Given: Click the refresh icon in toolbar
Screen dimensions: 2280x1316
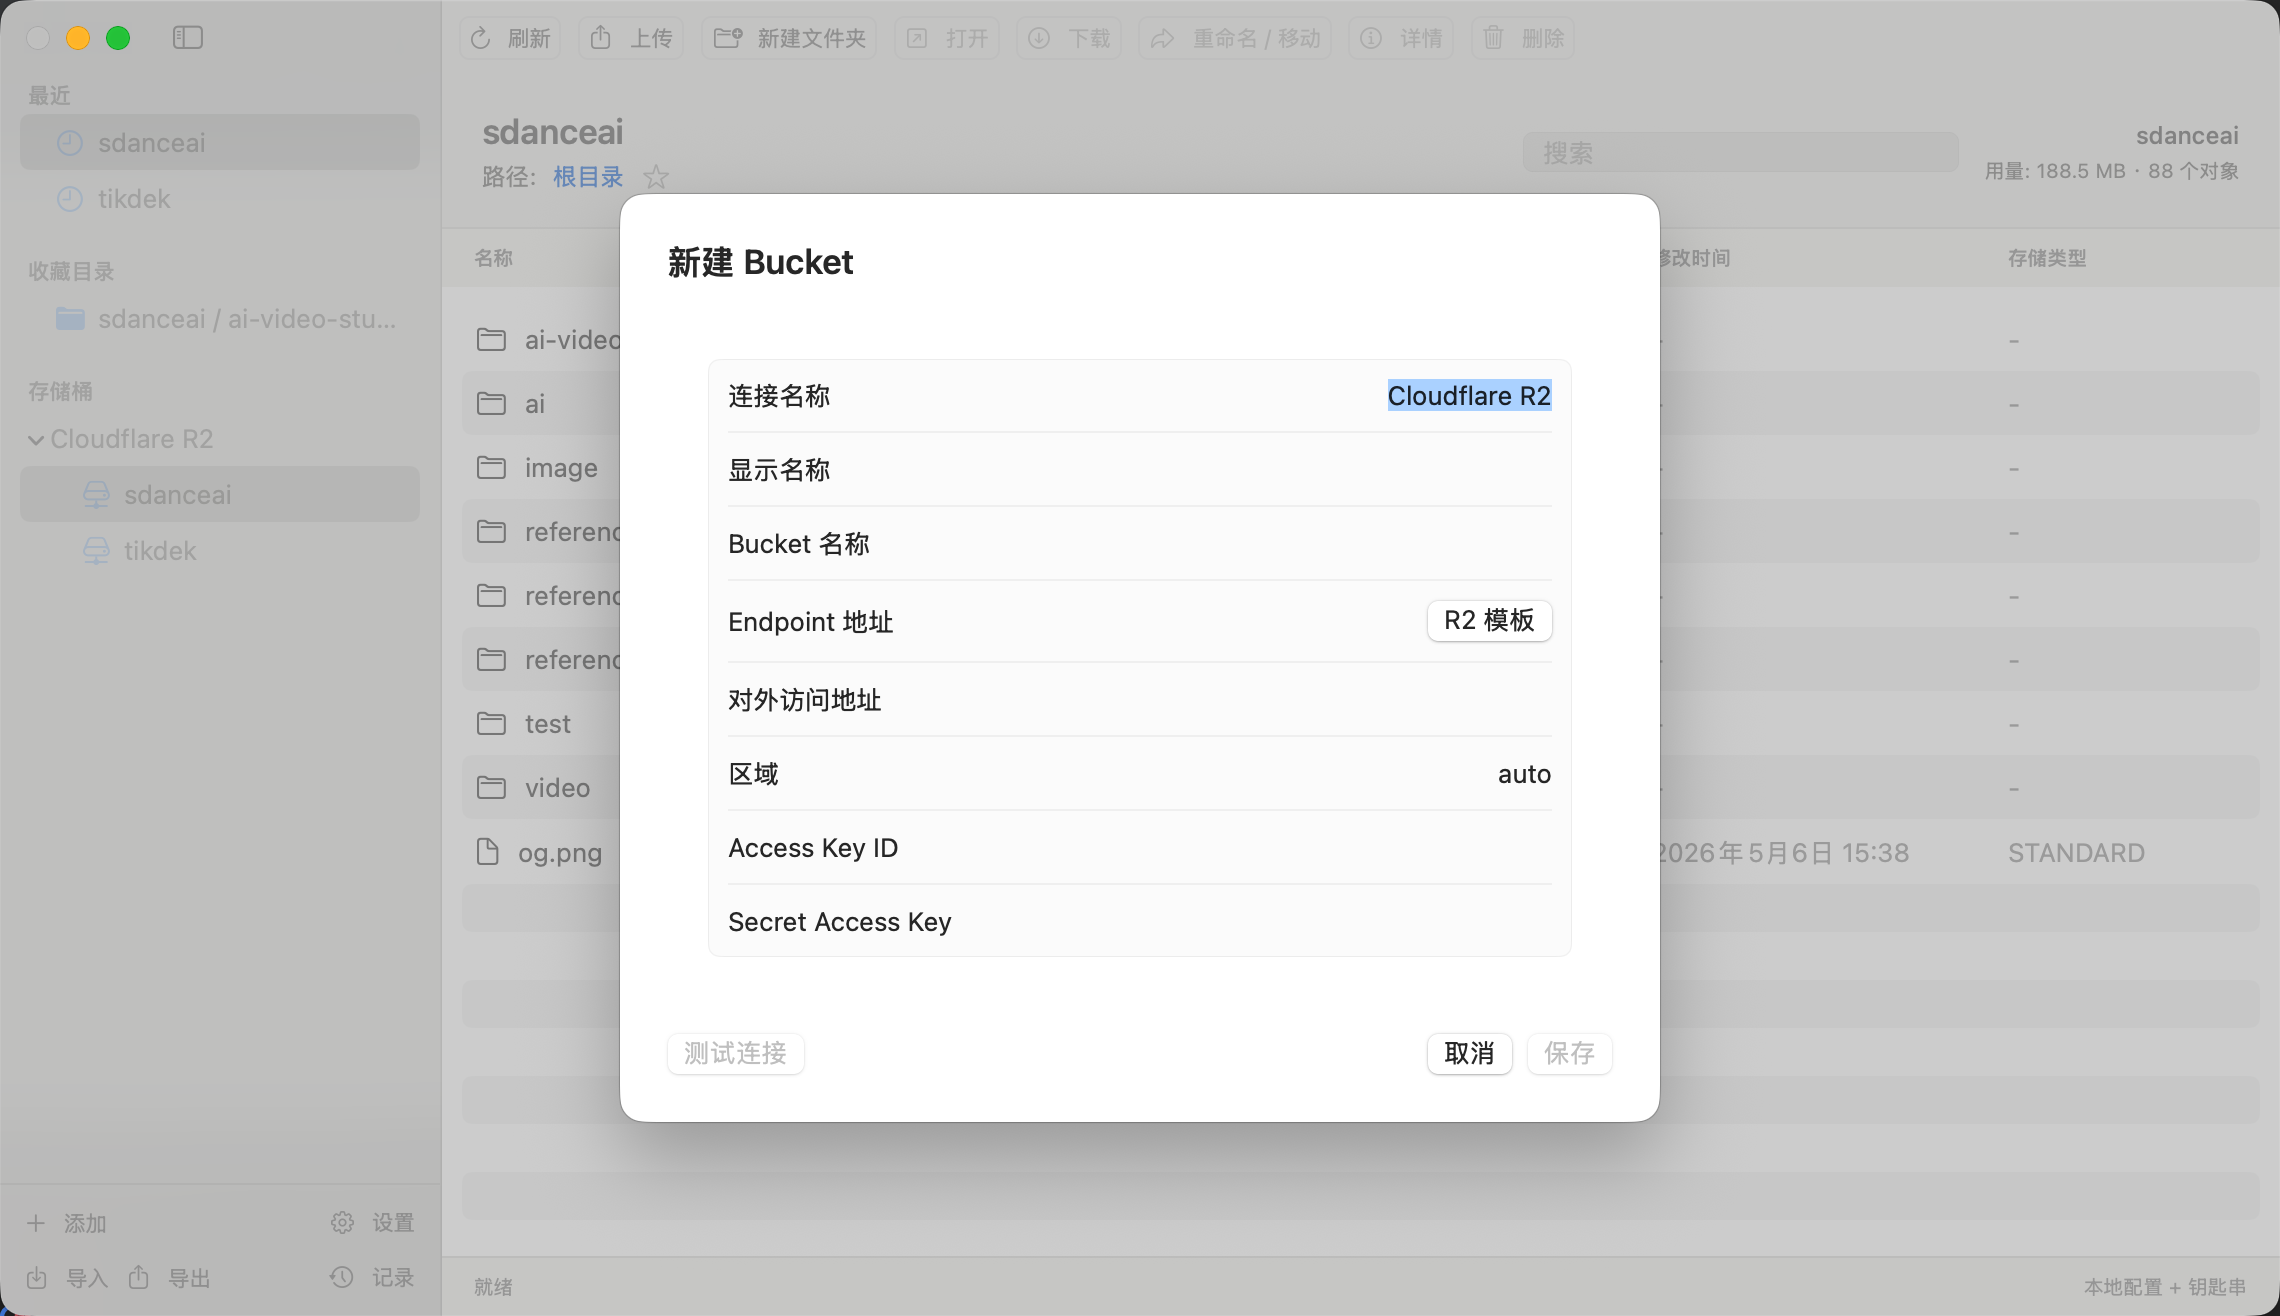Looking at the screenshot, I should (x=481, y=38).
